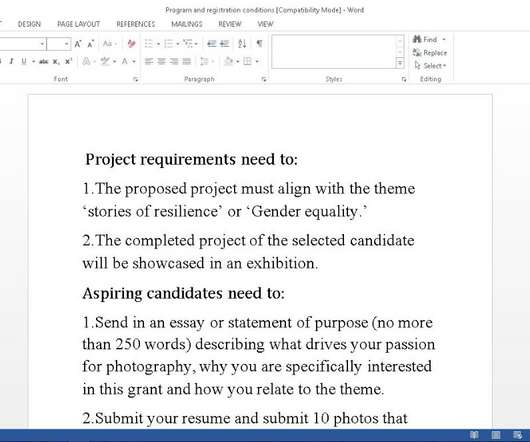This screenshot has height=442, width=530.
Task: Toggle strikethrough (abc) formatting
Action: click(x=44, y=62)
